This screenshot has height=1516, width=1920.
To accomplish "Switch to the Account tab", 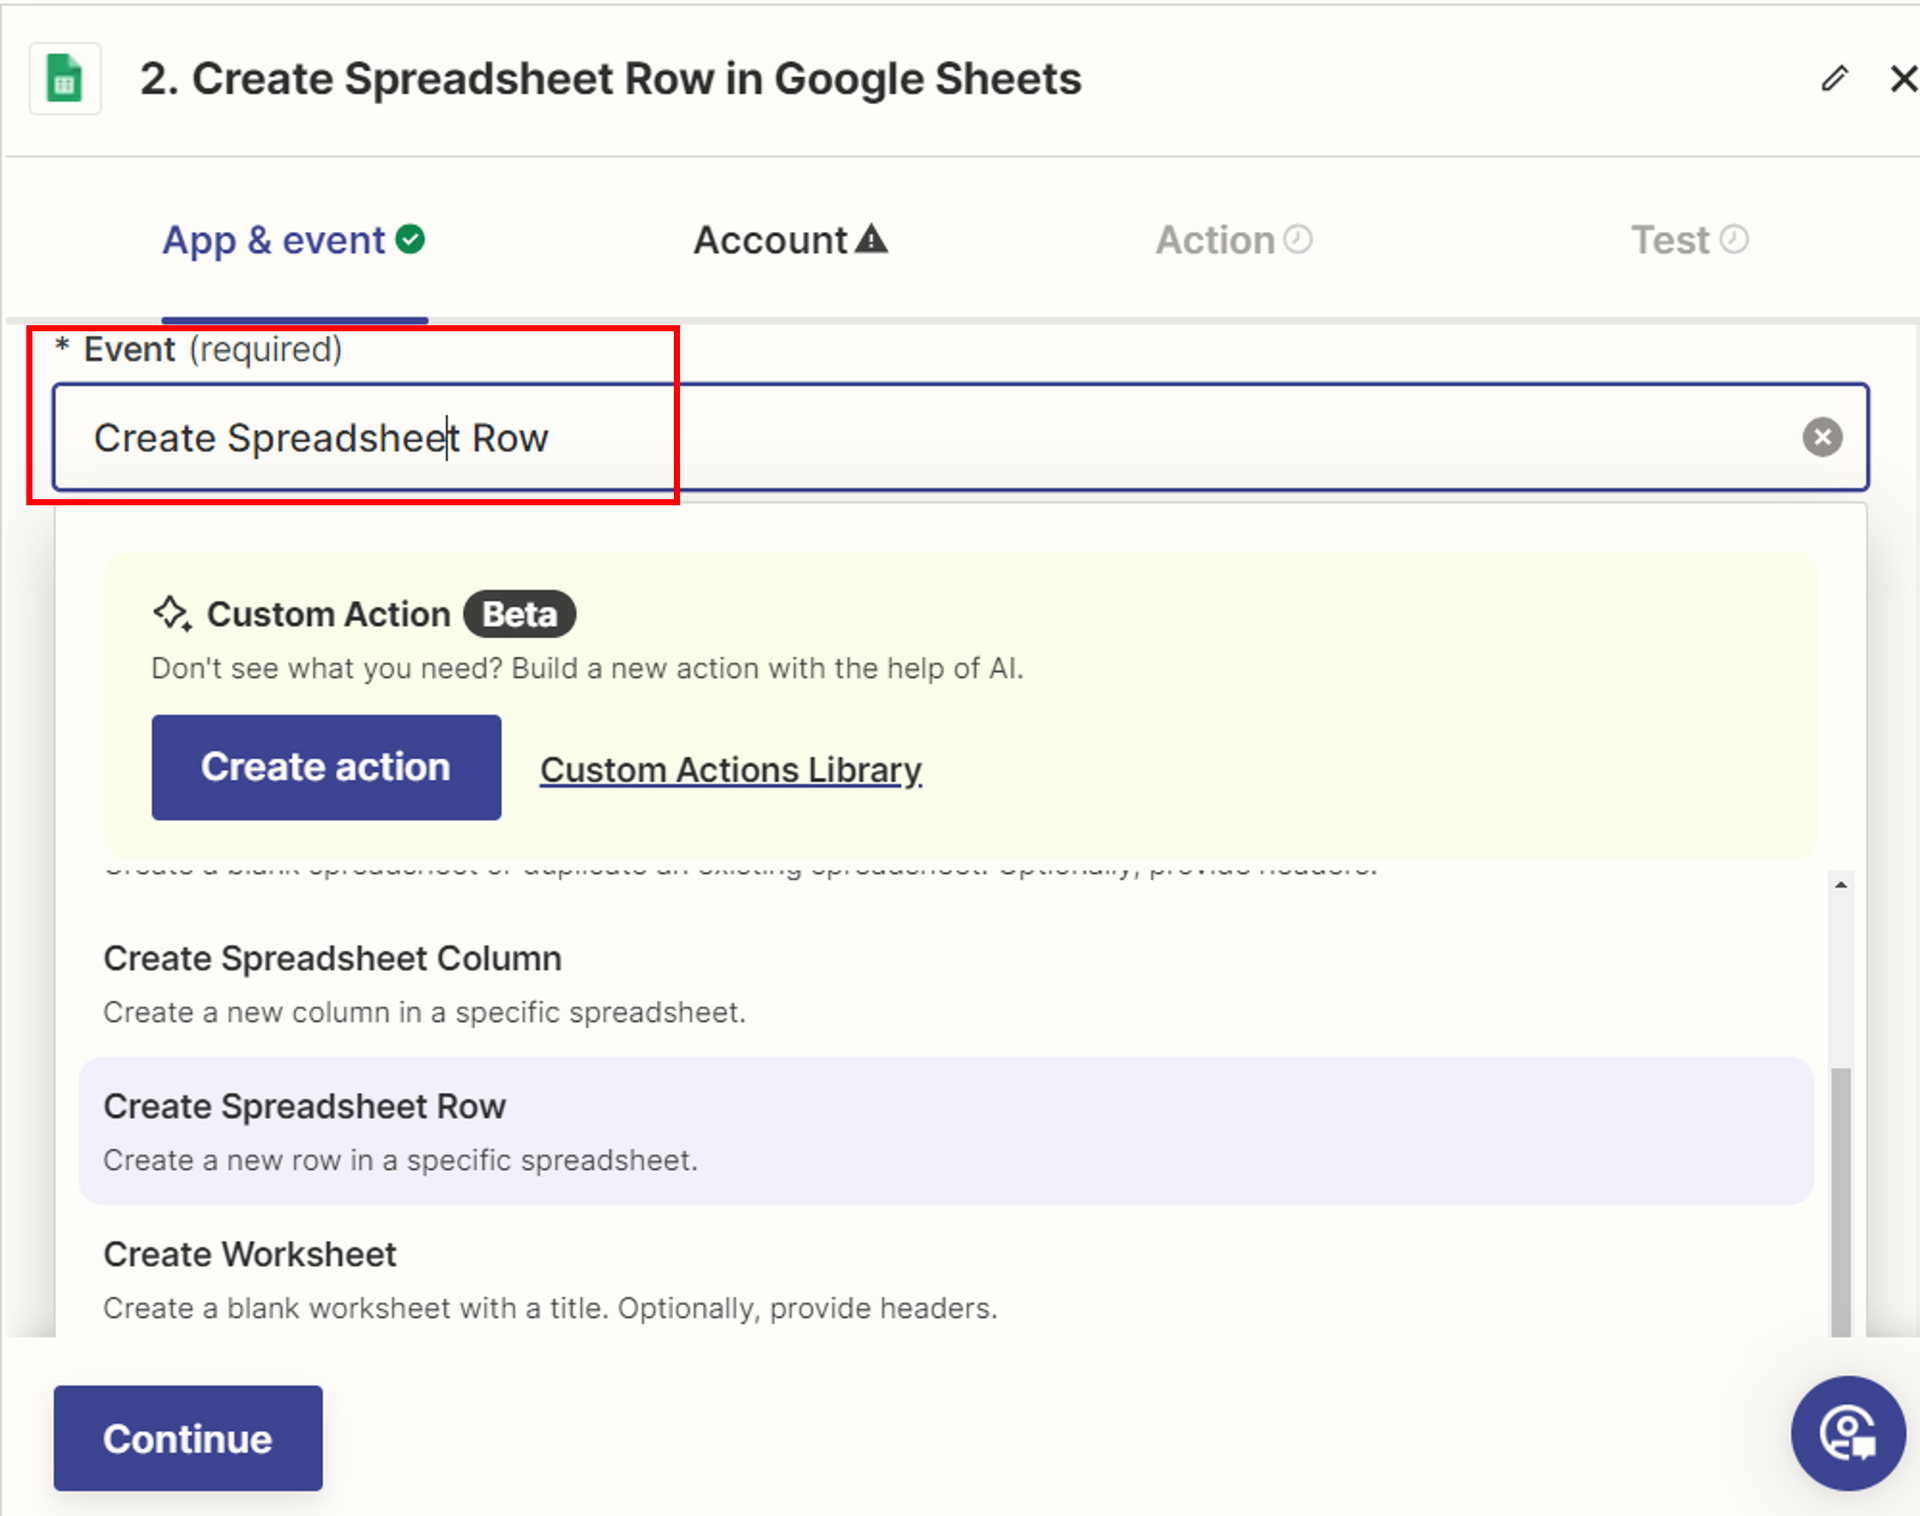I will (x=771, y=240).
